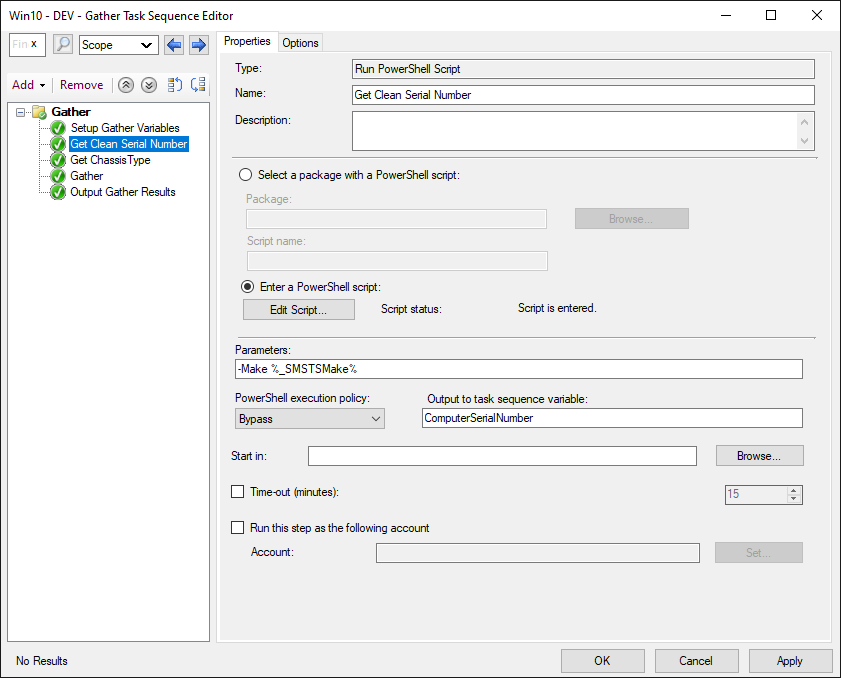The height and width of the screenshot is (678, 841).
Task: Click the collapse all groups icon
Action: tap(198, 85)
